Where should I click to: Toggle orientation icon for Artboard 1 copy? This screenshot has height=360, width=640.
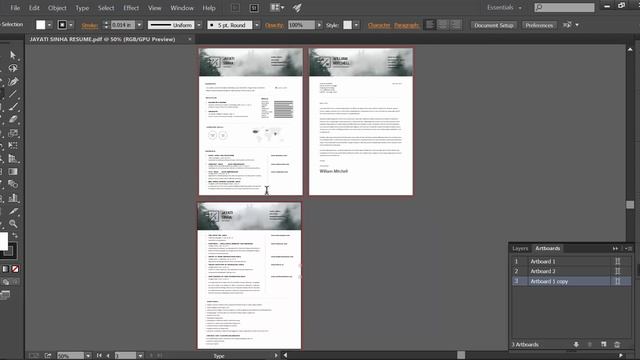click(x=618, y=281)
